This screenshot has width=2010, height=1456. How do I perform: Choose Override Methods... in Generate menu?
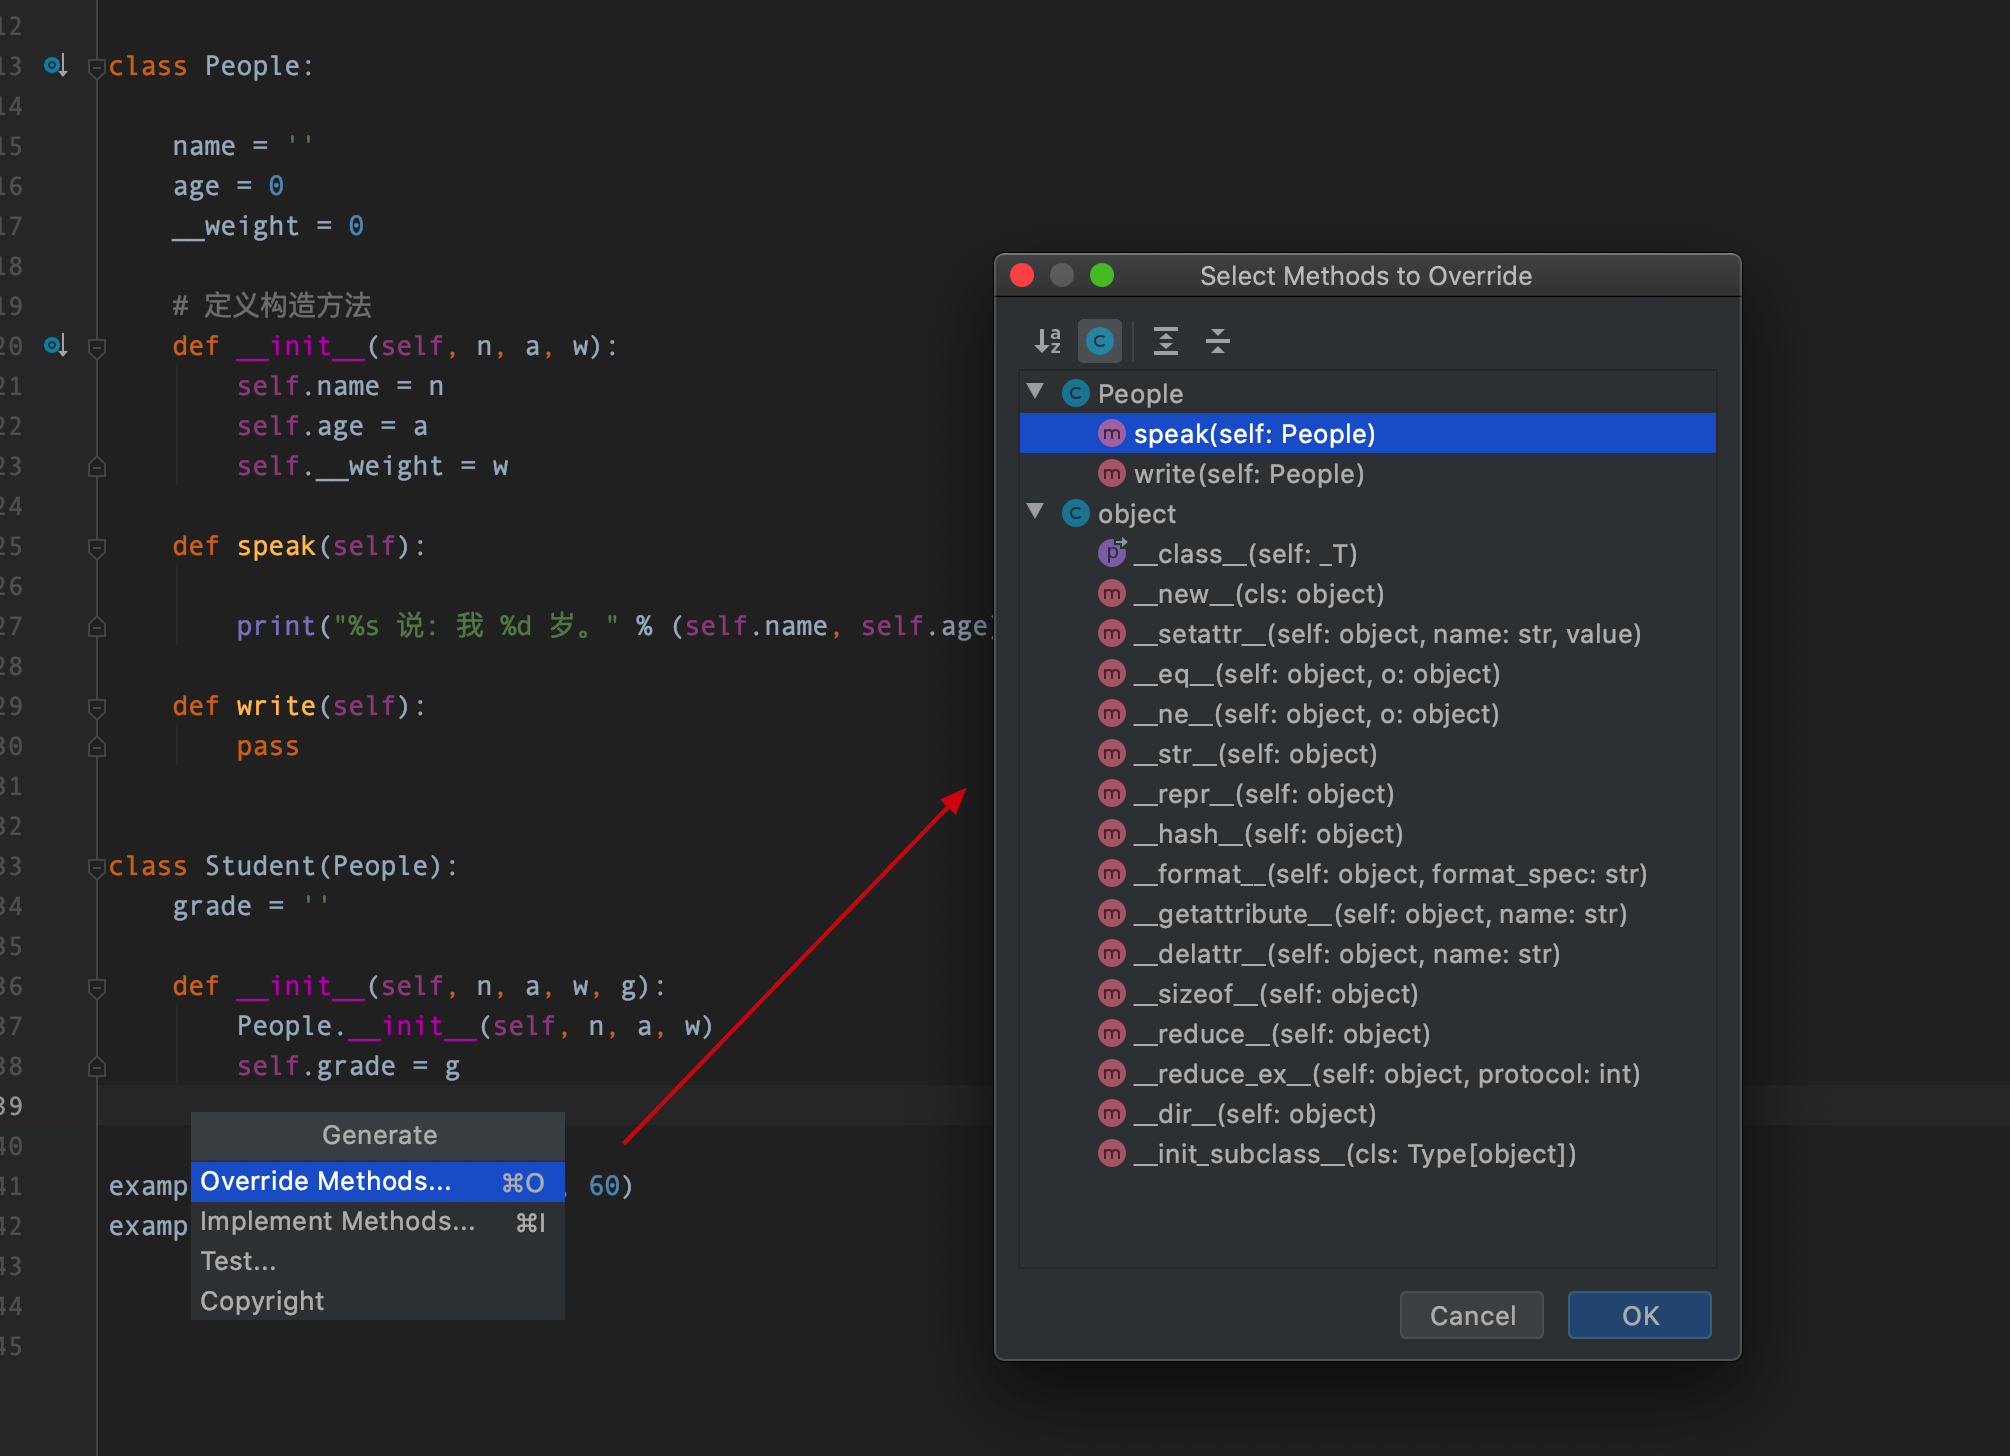pyautogui.click(x=378, y=1181)
